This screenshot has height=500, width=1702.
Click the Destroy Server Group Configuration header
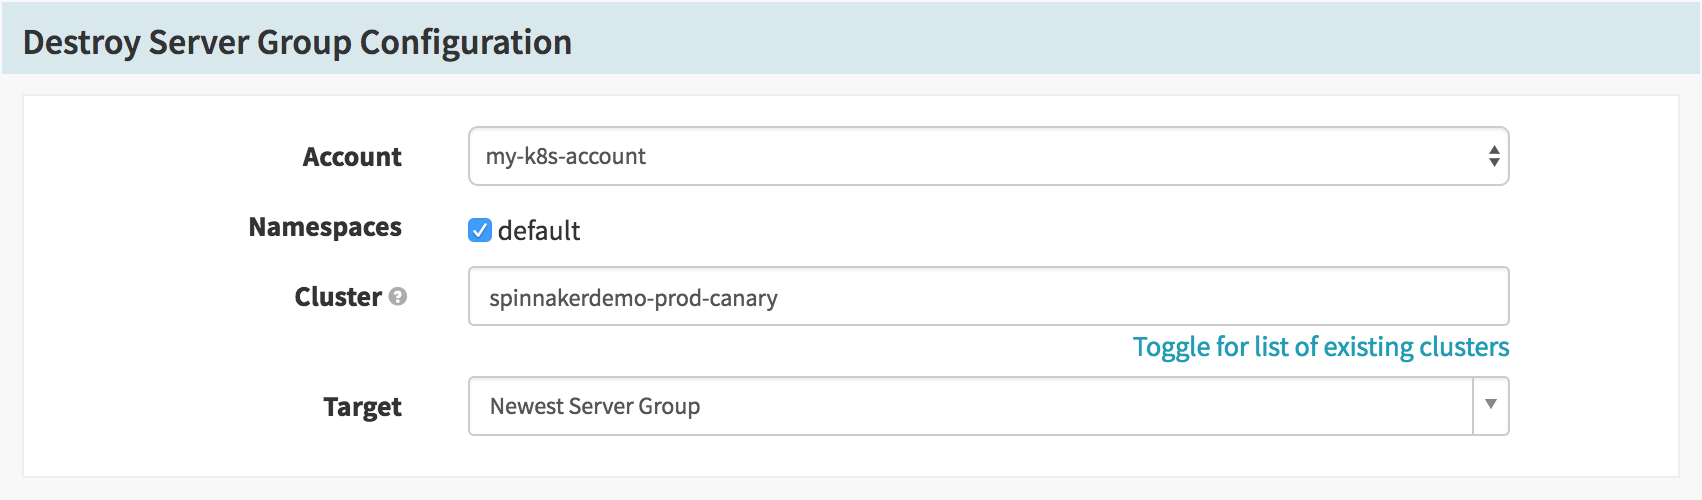click(297, 42)
